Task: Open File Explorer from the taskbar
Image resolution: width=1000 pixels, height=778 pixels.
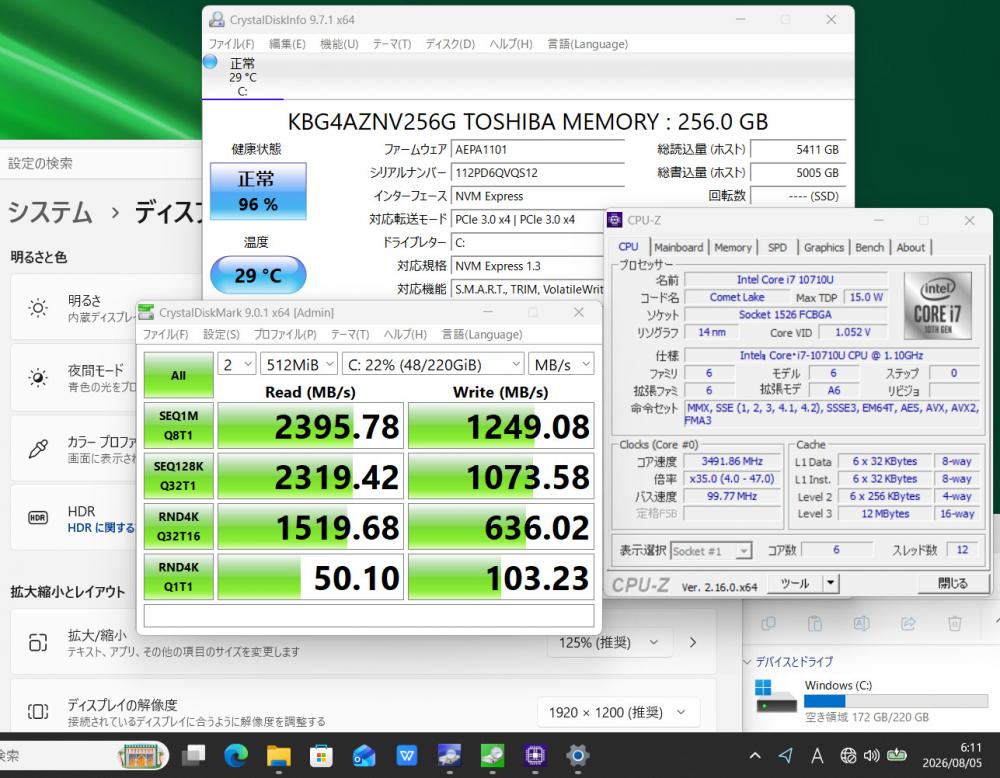Action: [x=279, y=756]
